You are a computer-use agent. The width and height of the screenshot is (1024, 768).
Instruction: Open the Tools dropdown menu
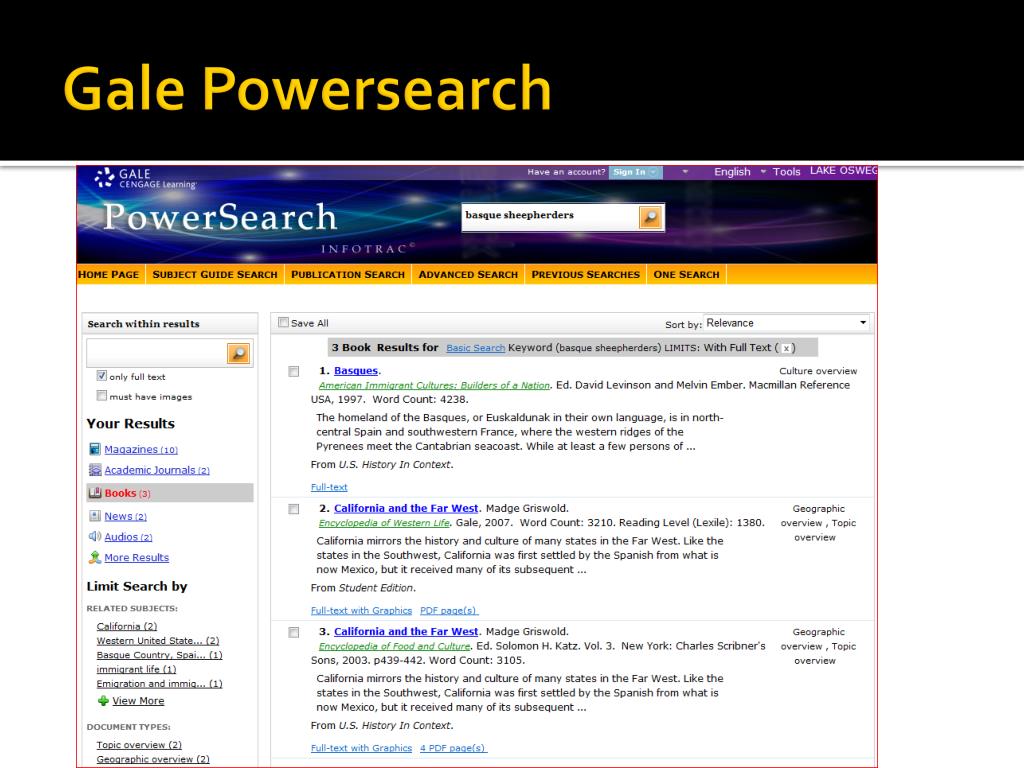786,172
